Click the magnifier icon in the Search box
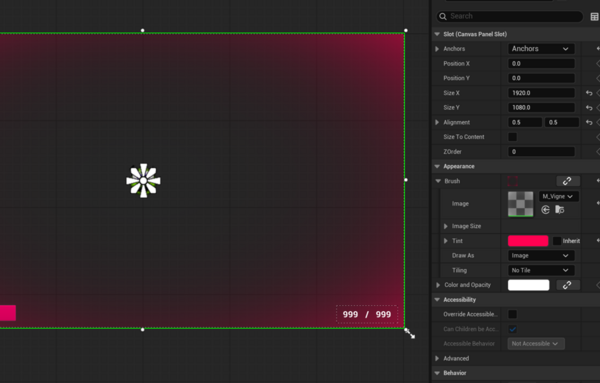Screen dimensions: 600x383 (x=443, y=16)
